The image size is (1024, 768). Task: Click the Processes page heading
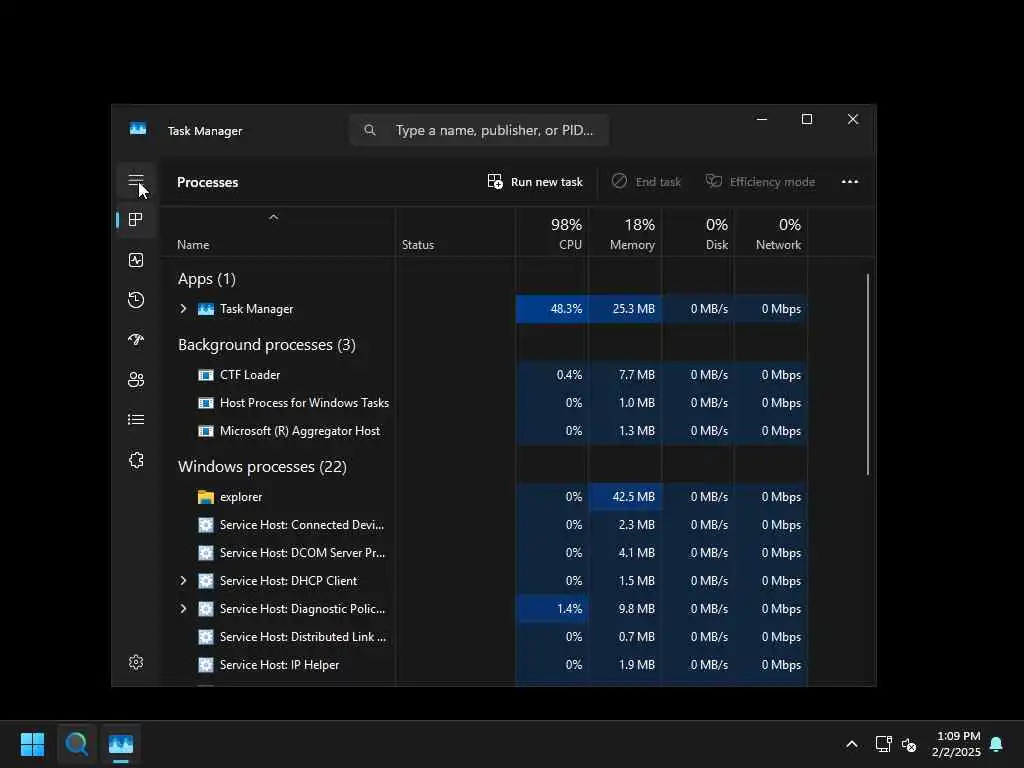[x=208, y=182]
